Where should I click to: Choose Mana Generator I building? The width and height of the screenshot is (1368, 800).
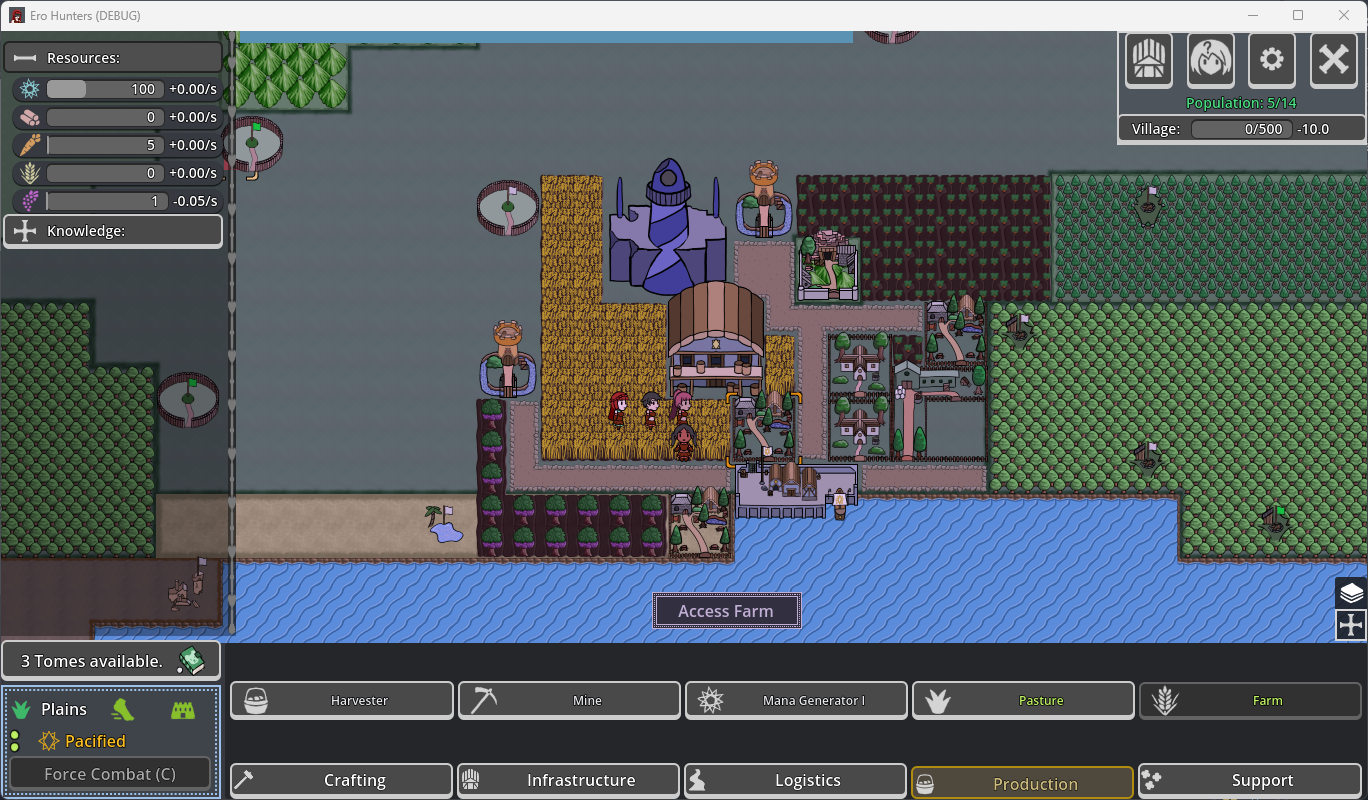[795, 700]
